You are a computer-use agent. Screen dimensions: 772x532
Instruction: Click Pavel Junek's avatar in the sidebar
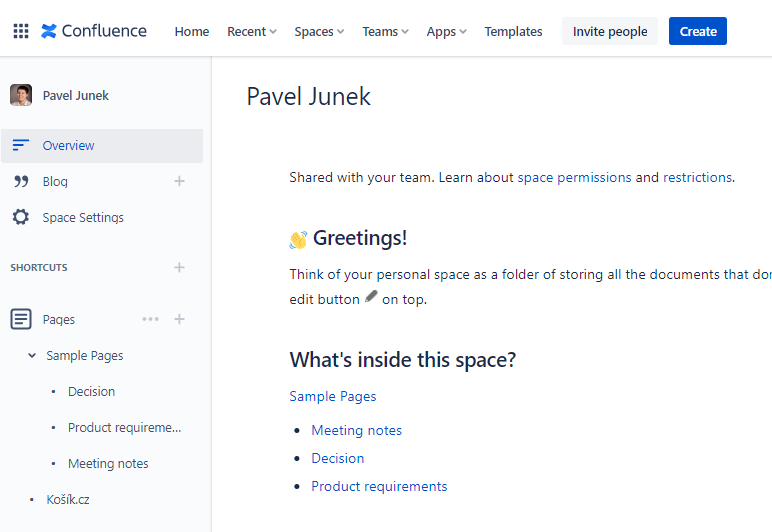[21, 95]
